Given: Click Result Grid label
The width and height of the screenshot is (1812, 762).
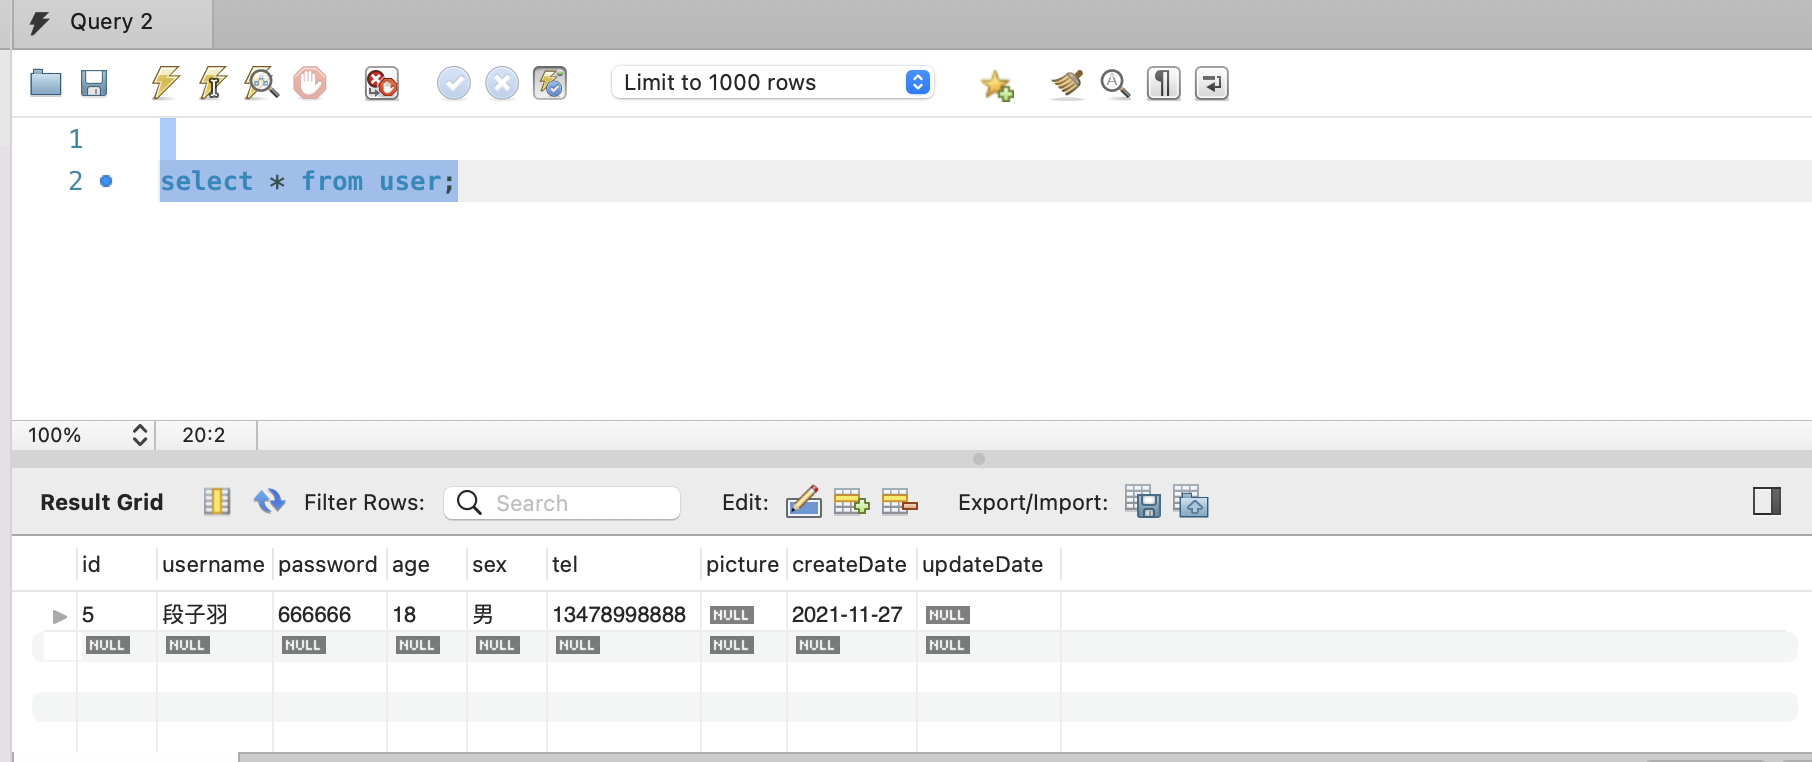Looking at the screenshot, I should coord(102,502).
